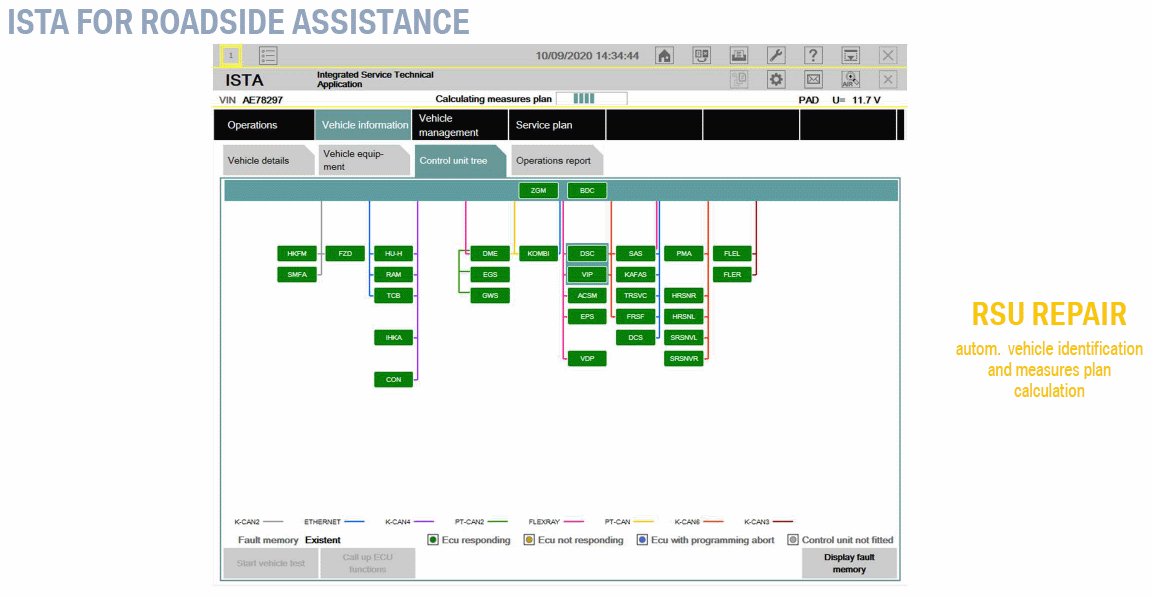The width and height of the screenshot is (1152, 596).
Task: Open the settings gear icon
Action: click(776, 79)
